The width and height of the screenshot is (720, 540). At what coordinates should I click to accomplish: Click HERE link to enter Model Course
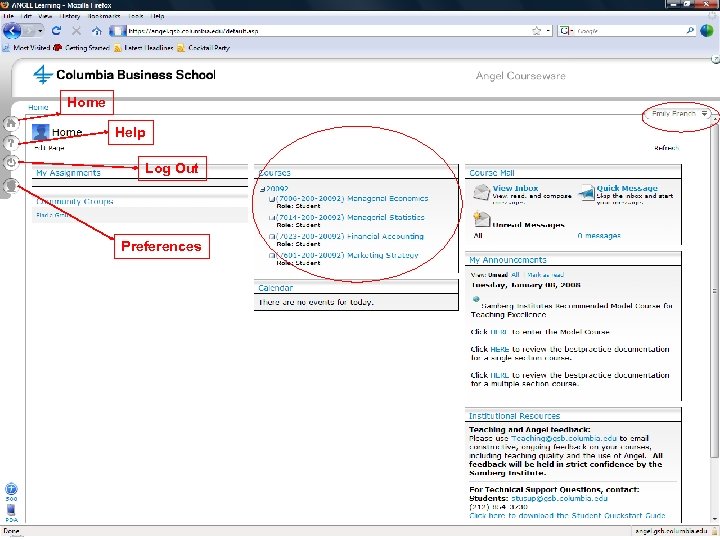500,332
